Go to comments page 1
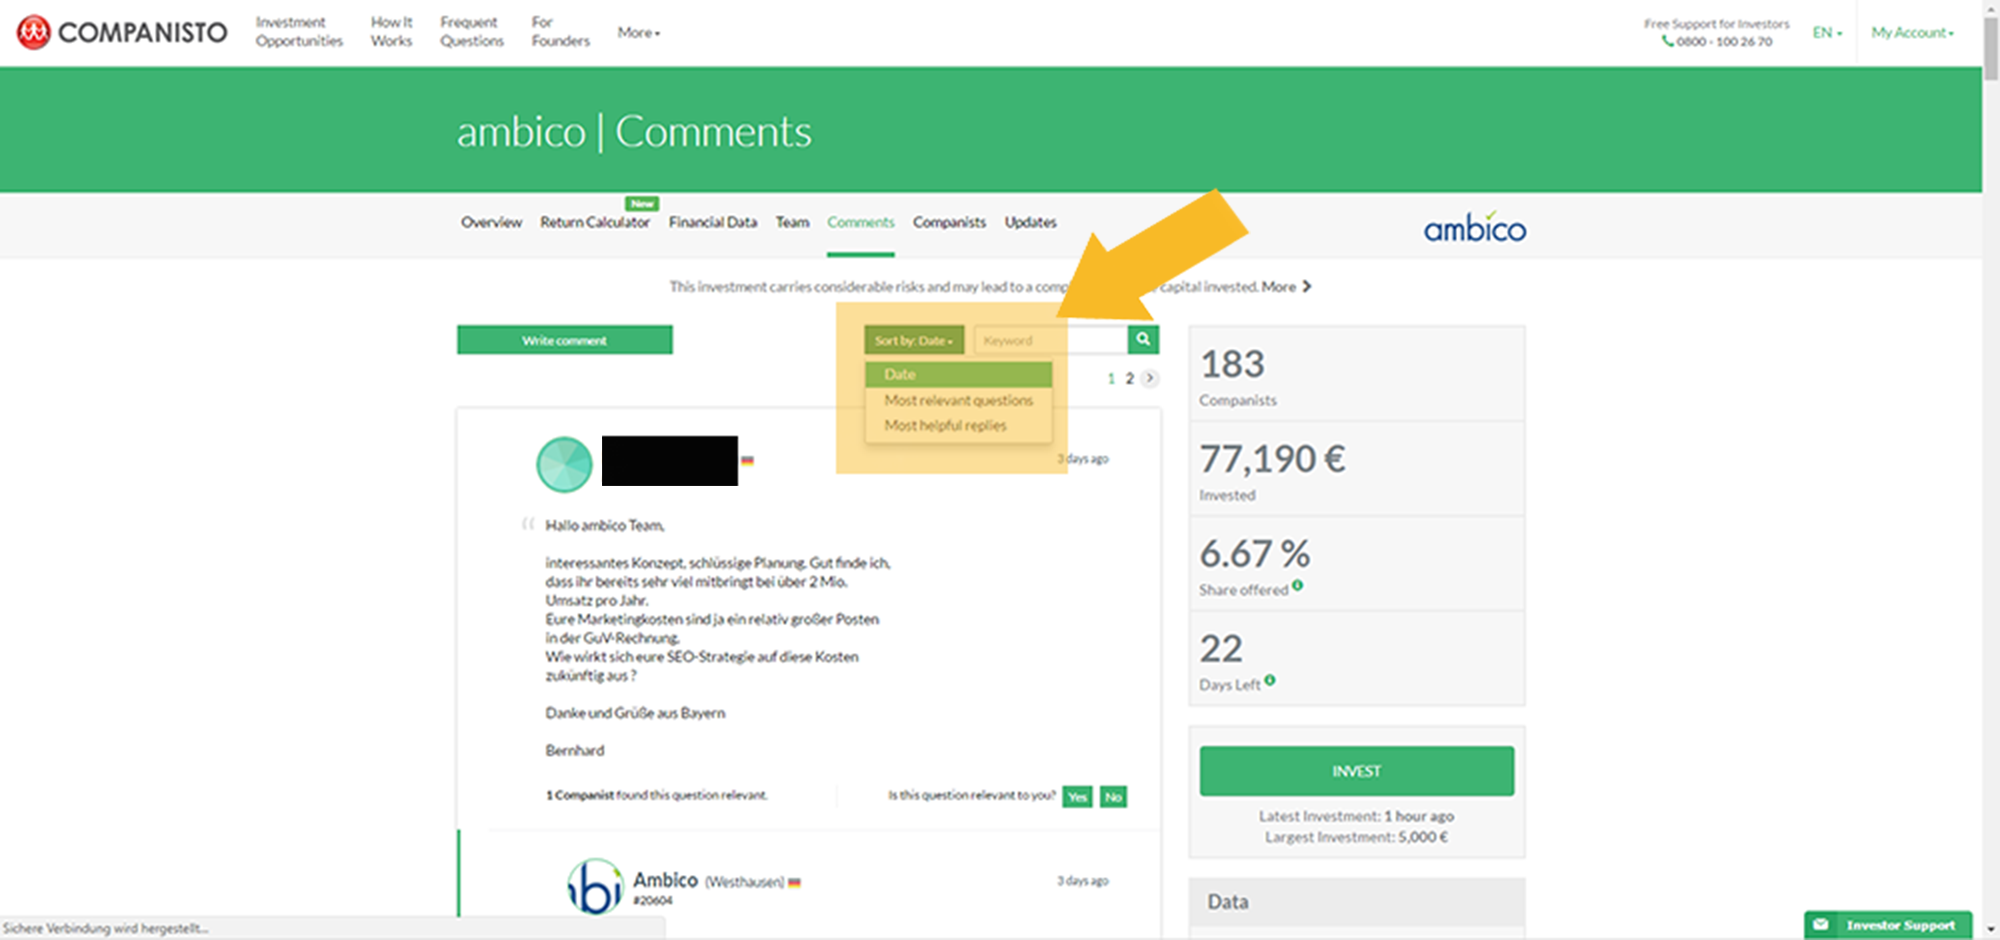 (x=1111, y=378)
